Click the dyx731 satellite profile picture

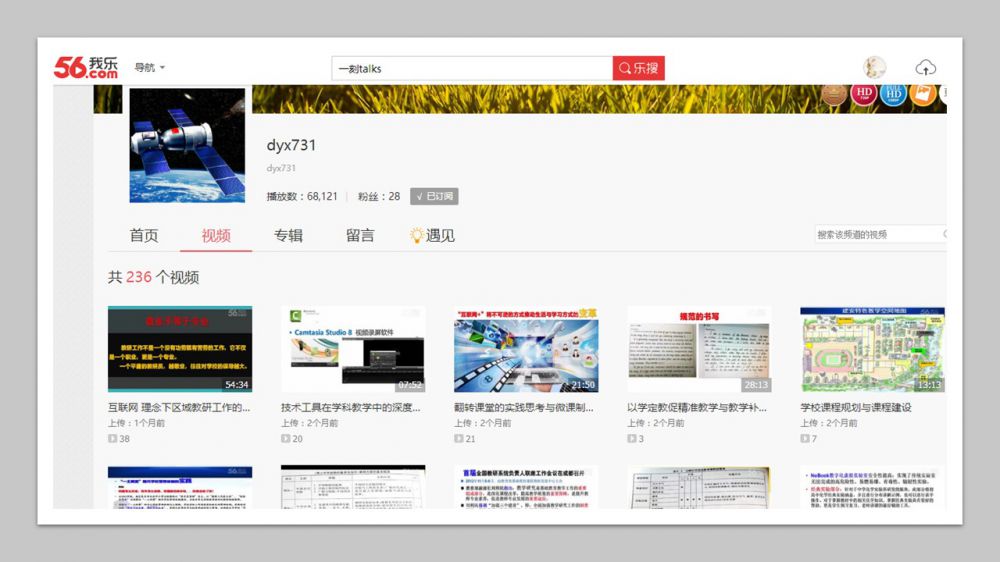187,146
